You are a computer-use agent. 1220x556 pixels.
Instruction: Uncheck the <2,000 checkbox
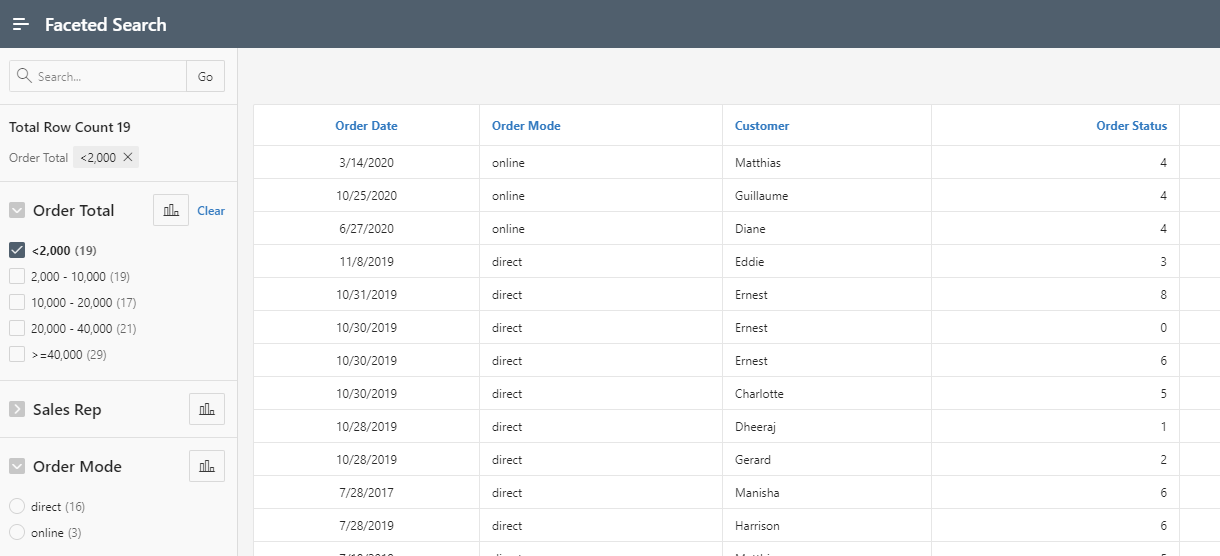click(x=17, y=250)
